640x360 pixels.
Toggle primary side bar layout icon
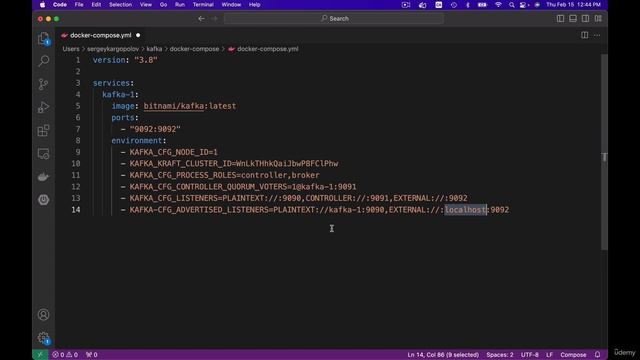click(x=560, y=18)
